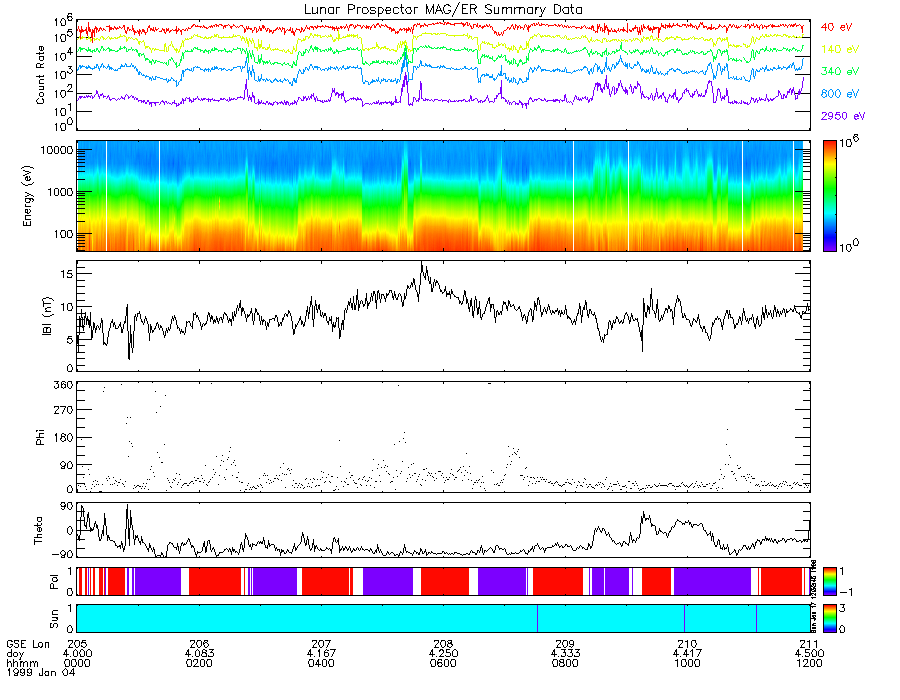Click the "hhmm" row label
Viewport: 900px width, 700px height.
(22, 663)
